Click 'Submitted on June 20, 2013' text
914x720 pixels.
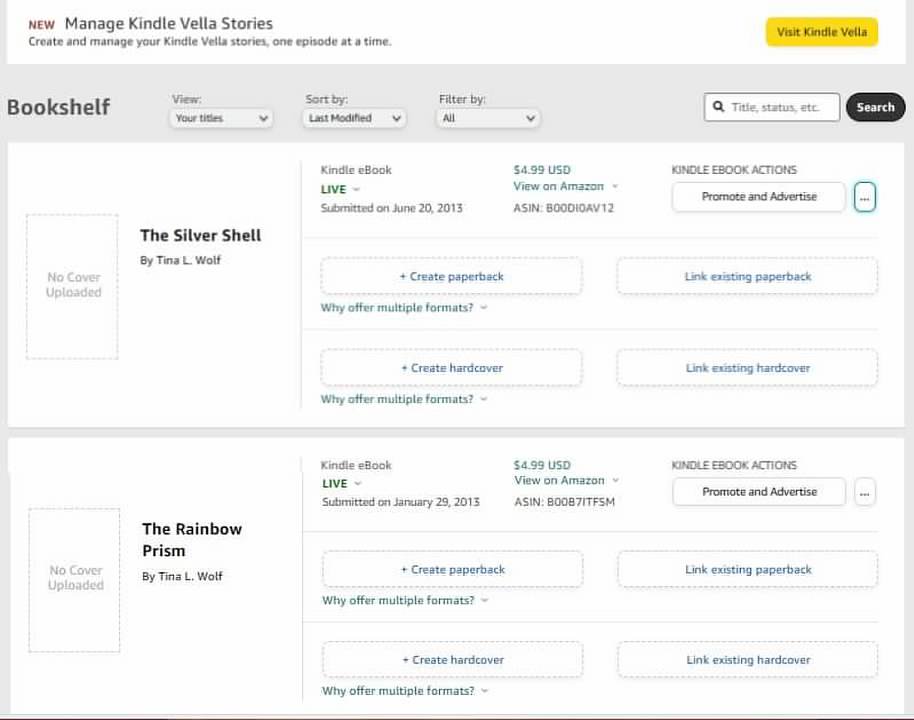click(391, 208)
